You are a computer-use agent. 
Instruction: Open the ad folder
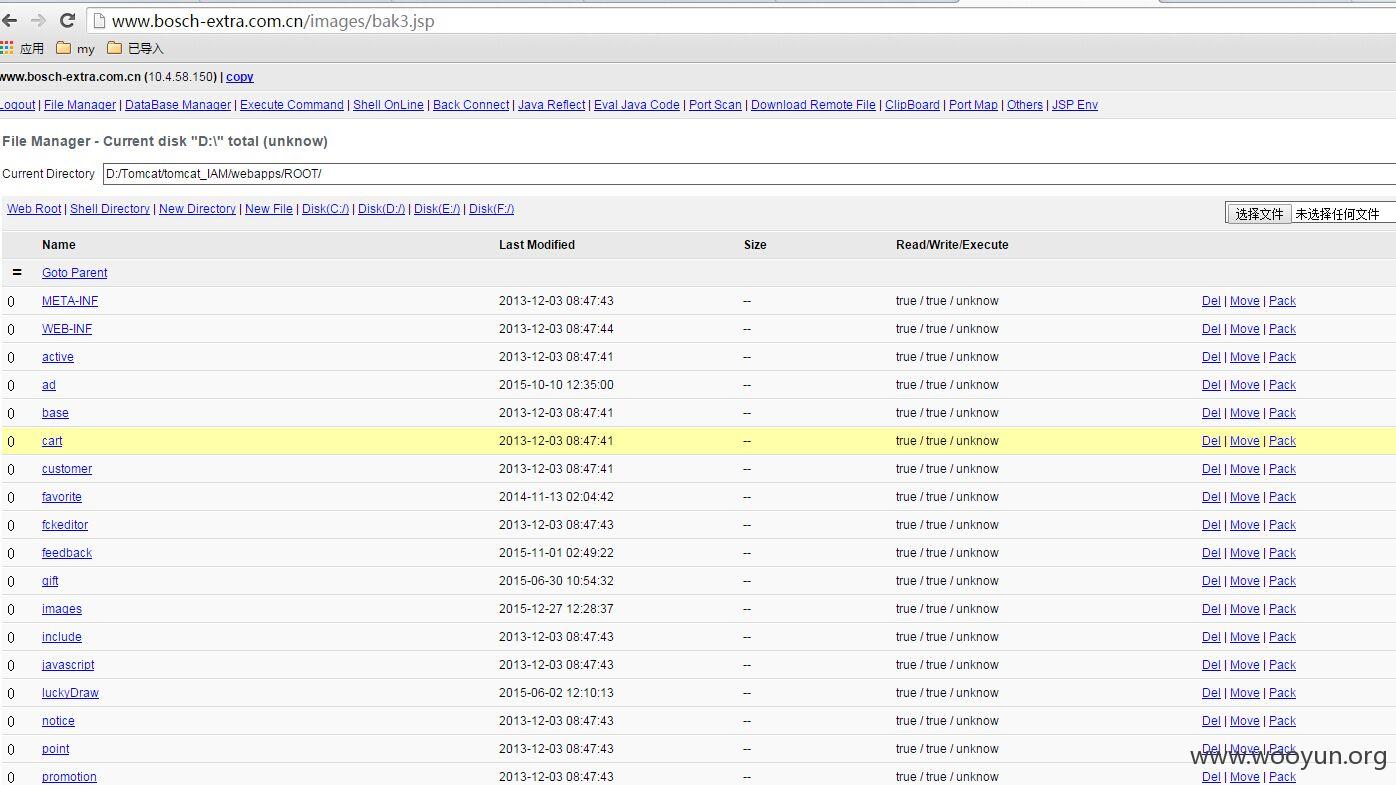point(49,385)
